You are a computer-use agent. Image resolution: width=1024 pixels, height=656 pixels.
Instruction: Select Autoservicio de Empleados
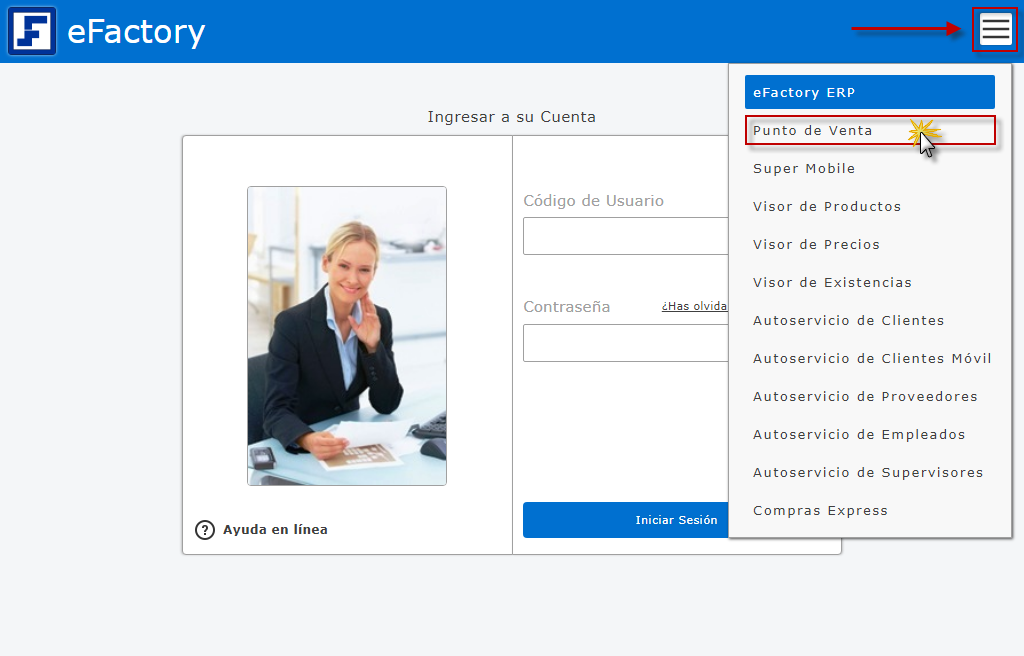[x=869, y=435]
